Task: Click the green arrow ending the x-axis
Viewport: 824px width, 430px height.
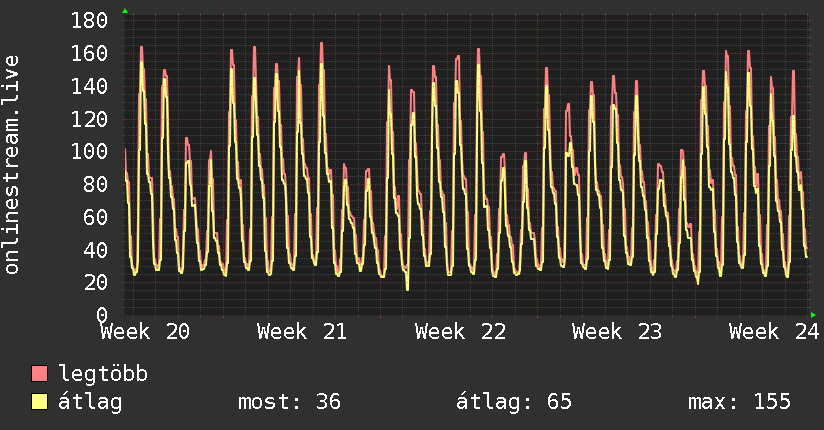Action: point(813,315)
